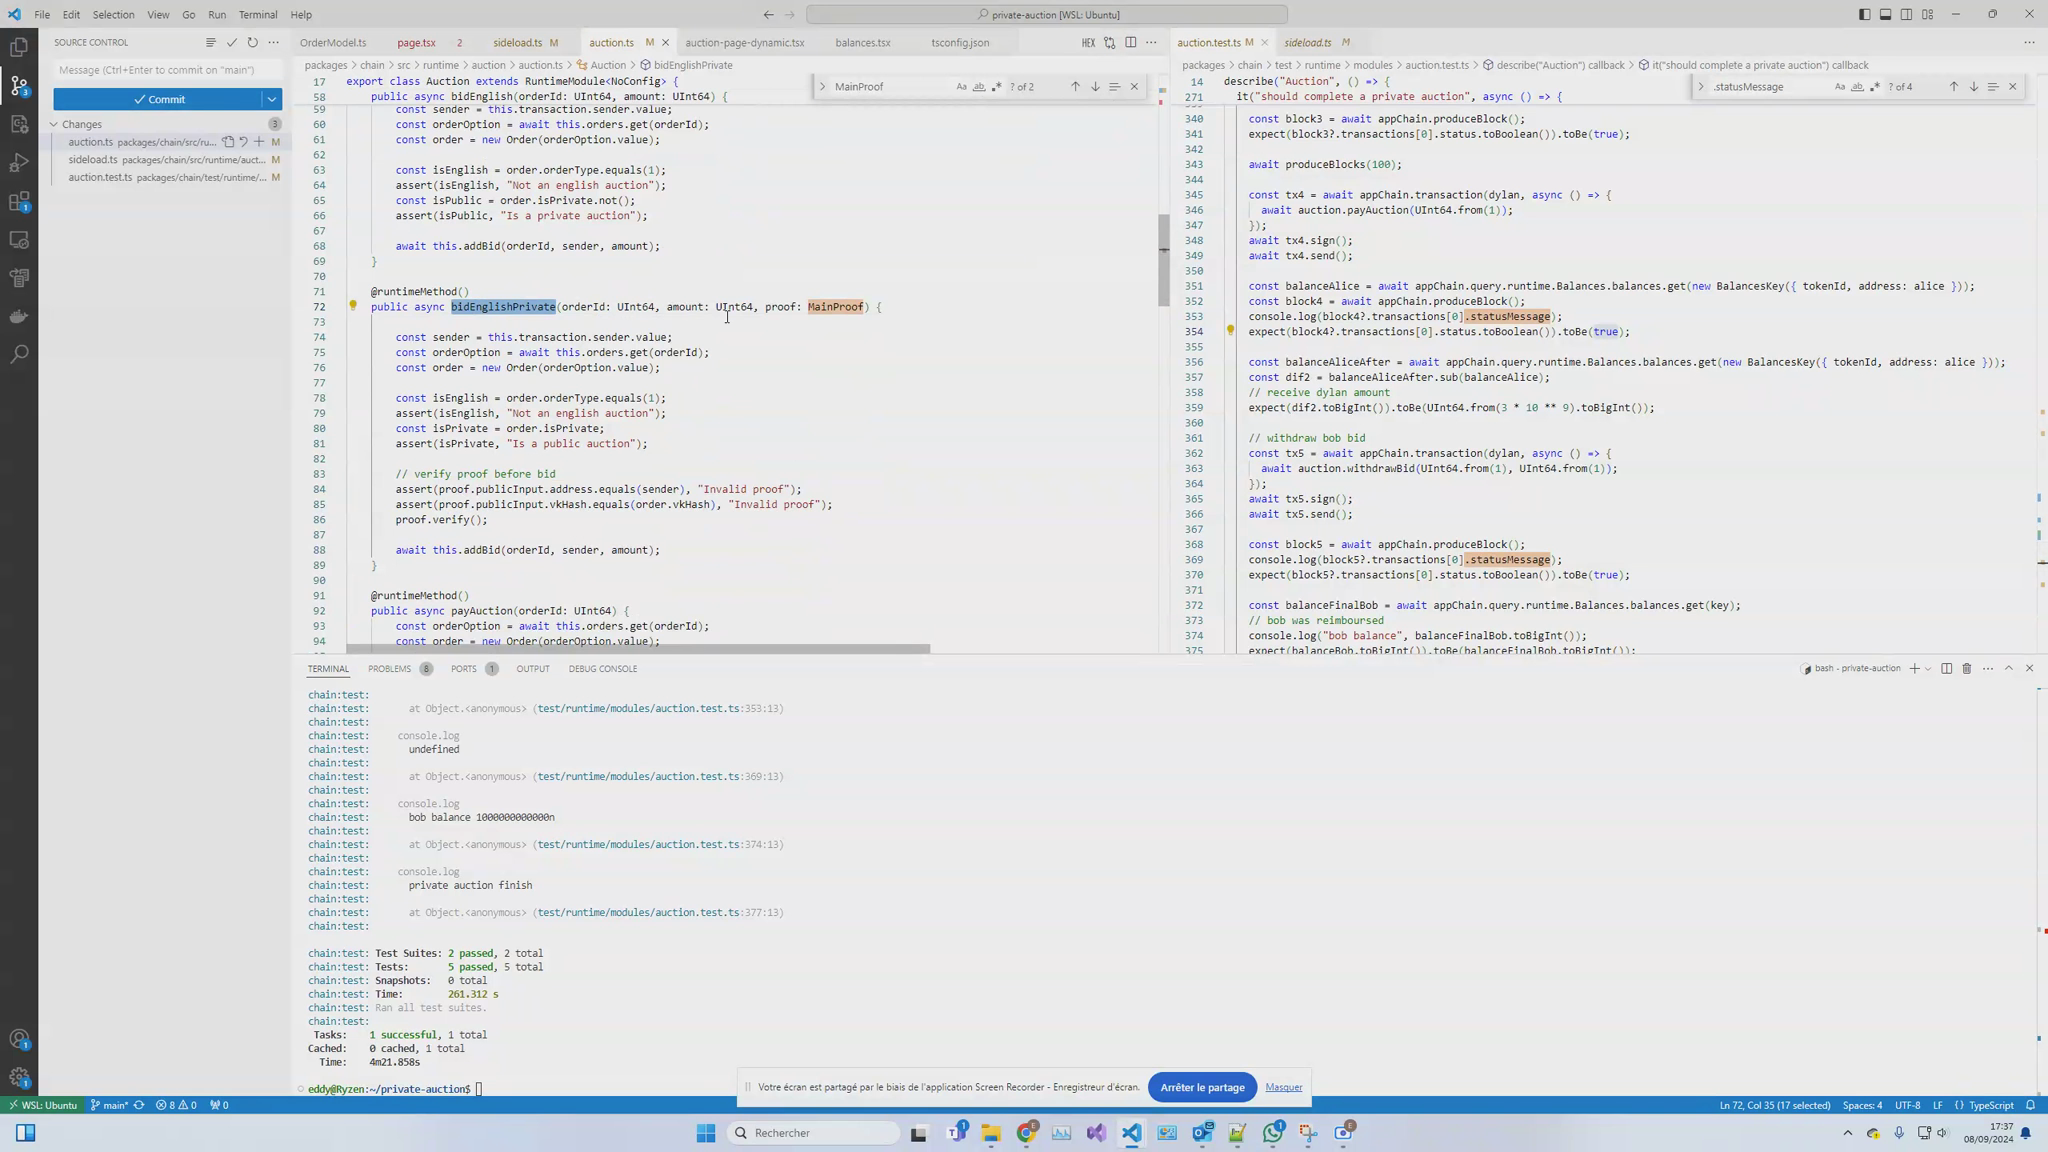The width and height of the screenshot is (2048, 1152).
Task: Go to previous match for MainProof
Action: pyautogui.click(x=1075, y=87)
